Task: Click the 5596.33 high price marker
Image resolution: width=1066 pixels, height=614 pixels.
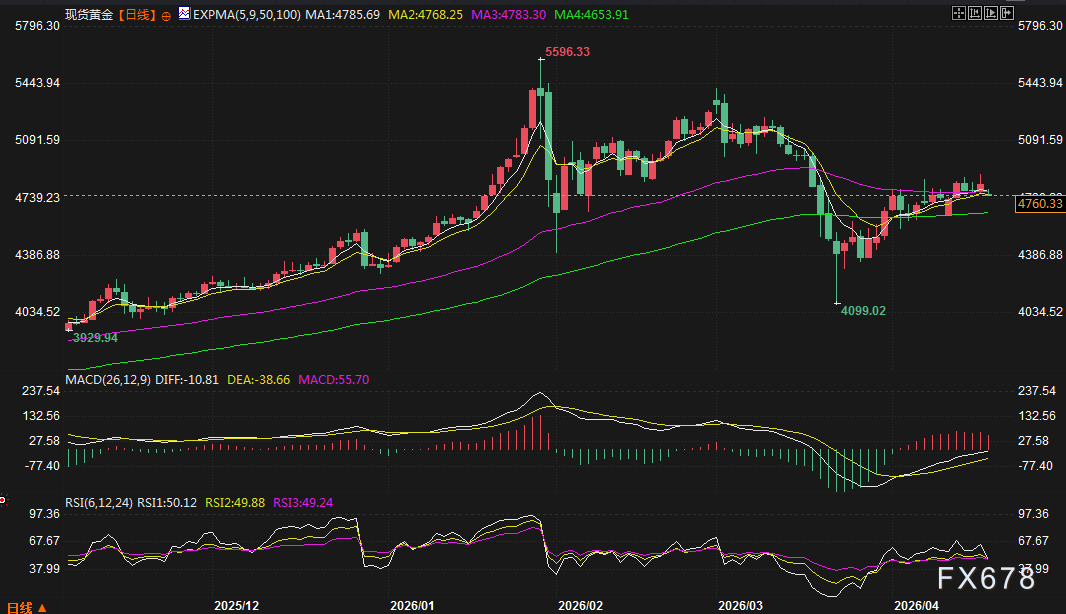Action: 566,52
